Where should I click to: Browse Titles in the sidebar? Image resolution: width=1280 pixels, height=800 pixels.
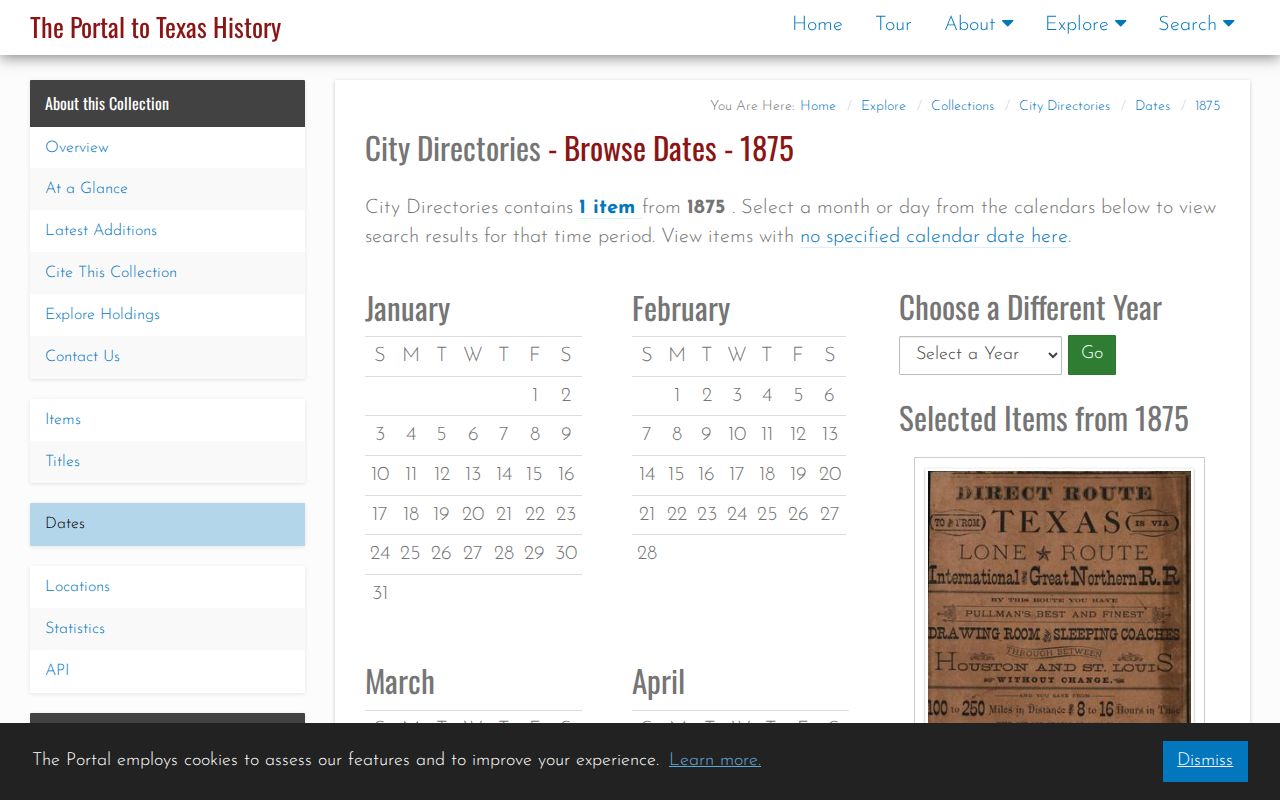(x=167, y=461)
